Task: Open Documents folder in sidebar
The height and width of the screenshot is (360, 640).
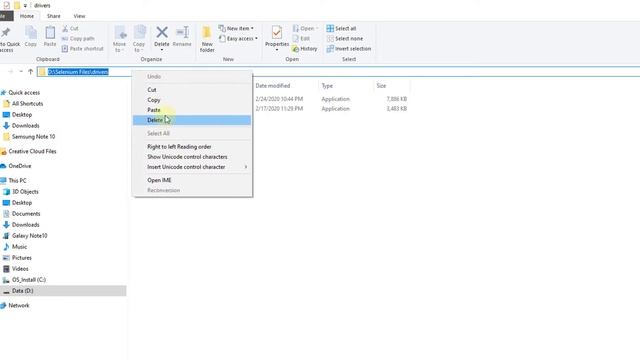Action: (x=26, y=213)
